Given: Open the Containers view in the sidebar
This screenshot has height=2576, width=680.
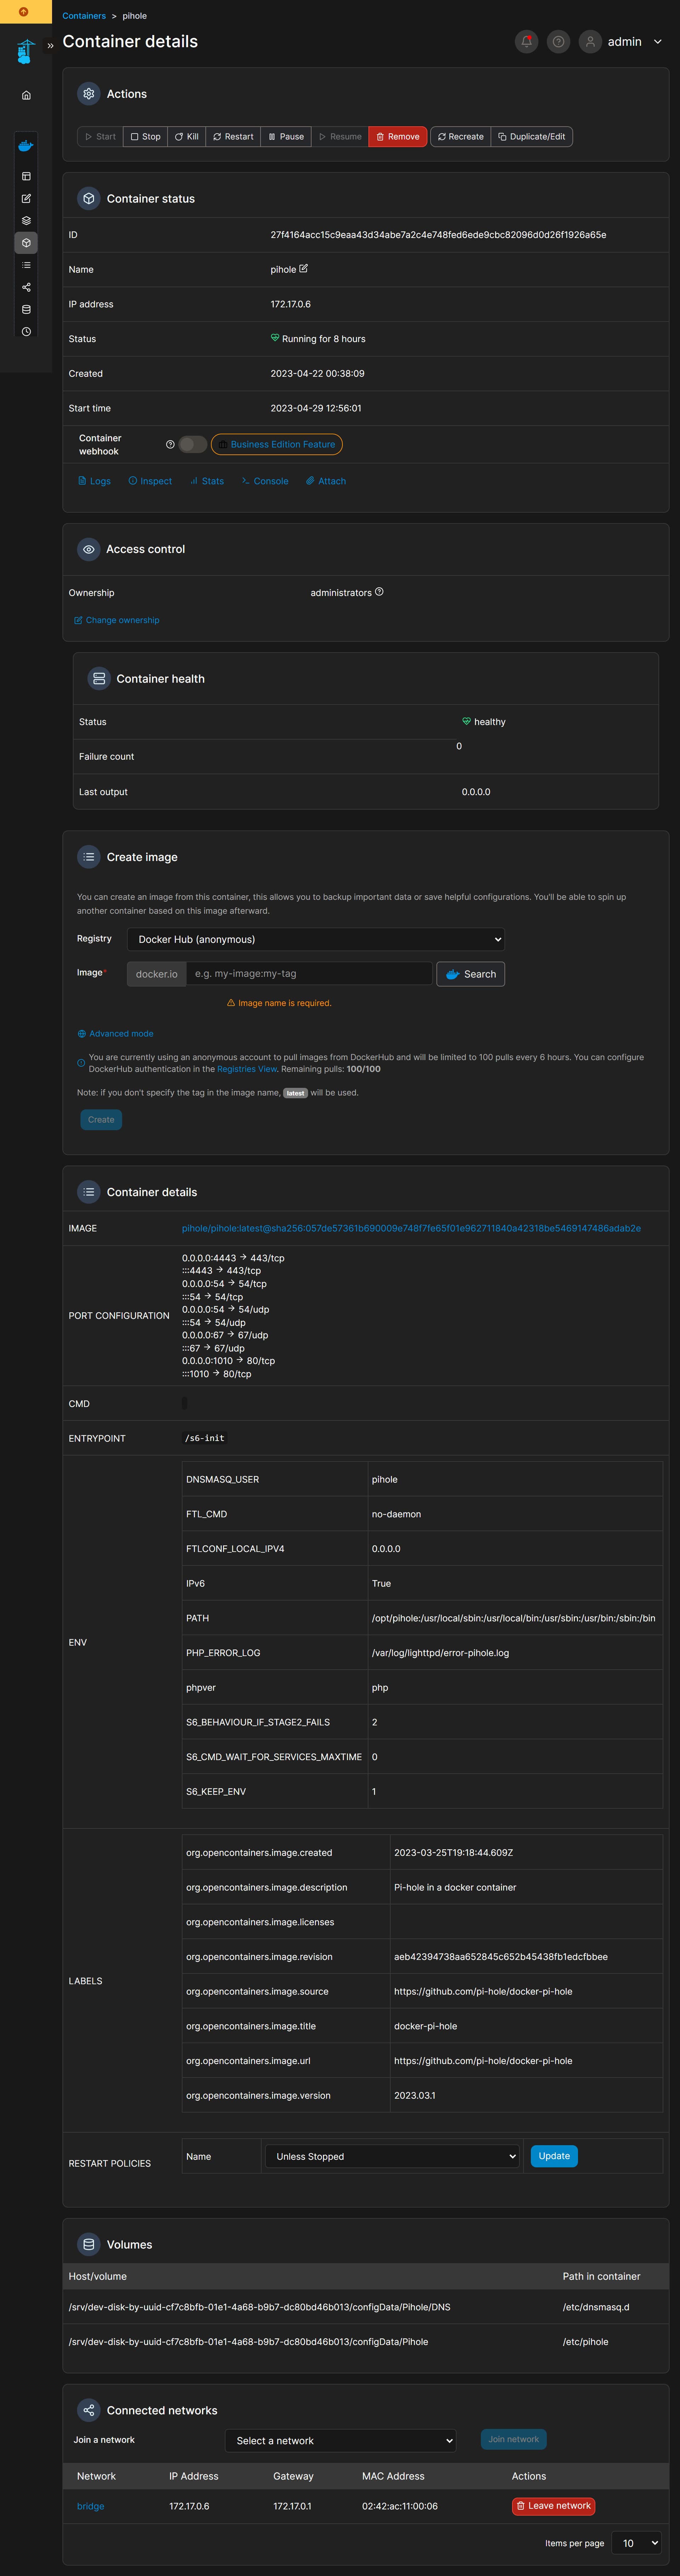Looking at the screenshot, I should pyautogui.click(x=25, y=241).
